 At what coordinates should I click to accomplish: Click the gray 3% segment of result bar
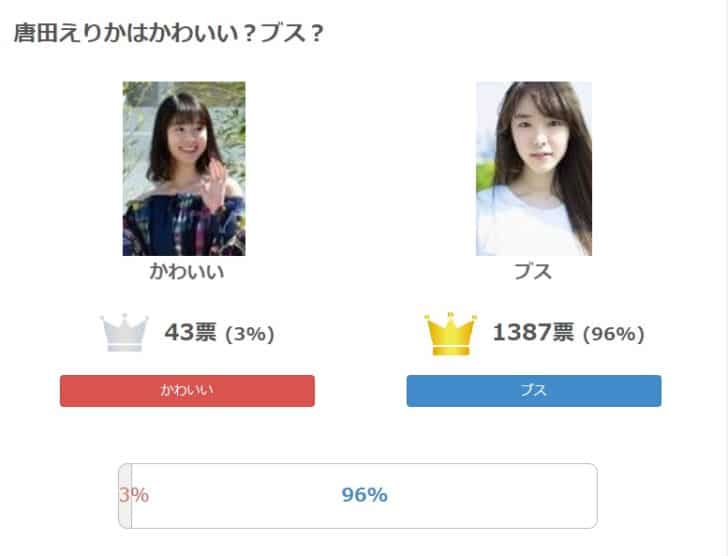click(x=125, y=496)
